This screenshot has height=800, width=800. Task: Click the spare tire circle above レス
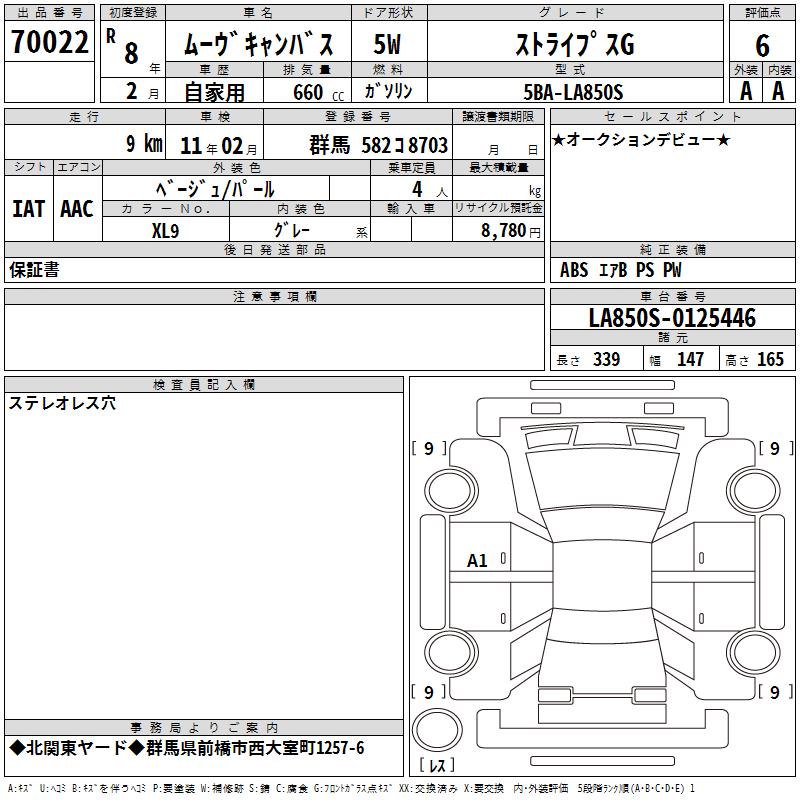437,729
